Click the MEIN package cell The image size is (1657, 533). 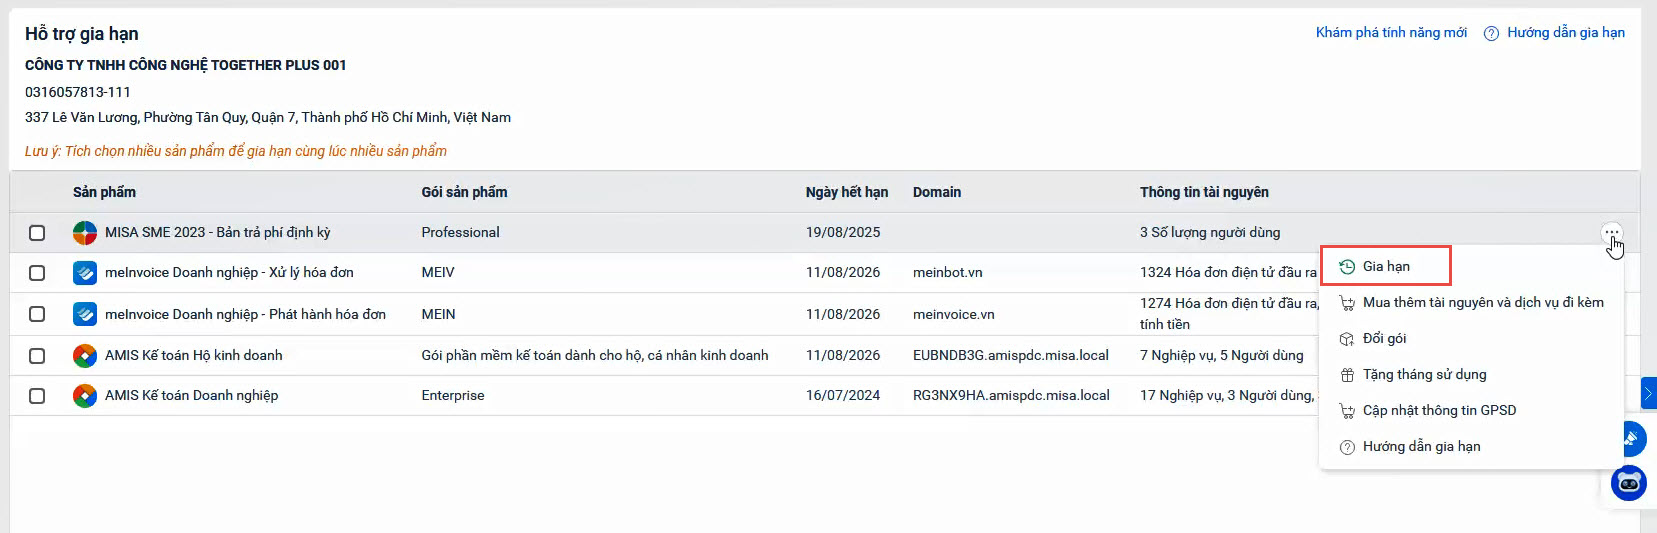pos(438,314)
